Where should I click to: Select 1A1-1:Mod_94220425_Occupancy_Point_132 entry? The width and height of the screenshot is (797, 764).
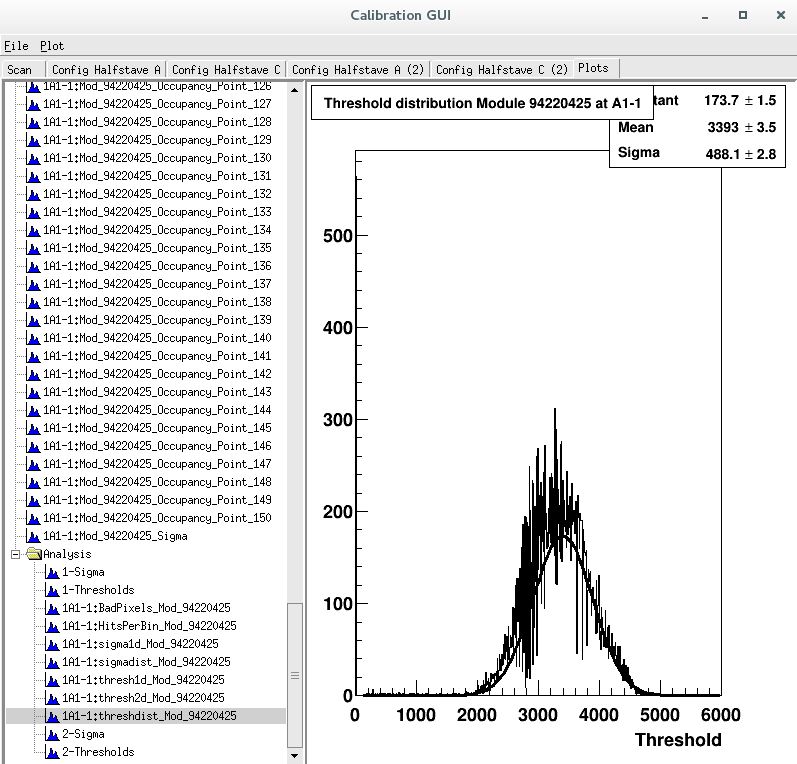coord(157,194)
